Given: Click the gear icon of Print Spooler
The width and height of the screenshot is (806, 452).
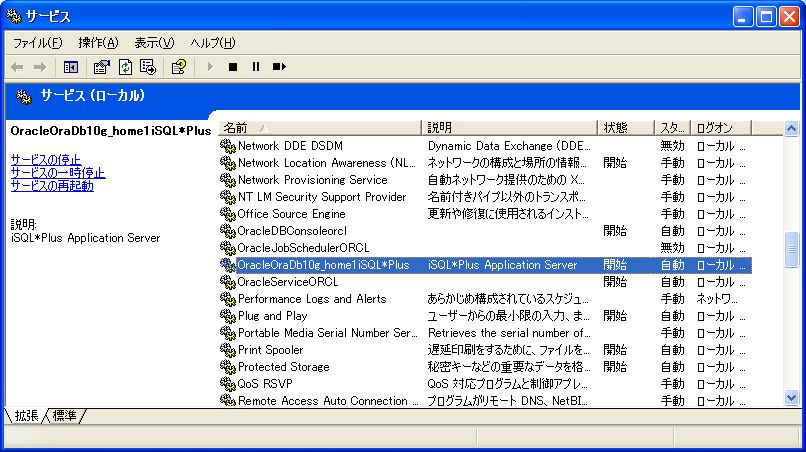Looking at the screenshot, I should click(227, 350).
